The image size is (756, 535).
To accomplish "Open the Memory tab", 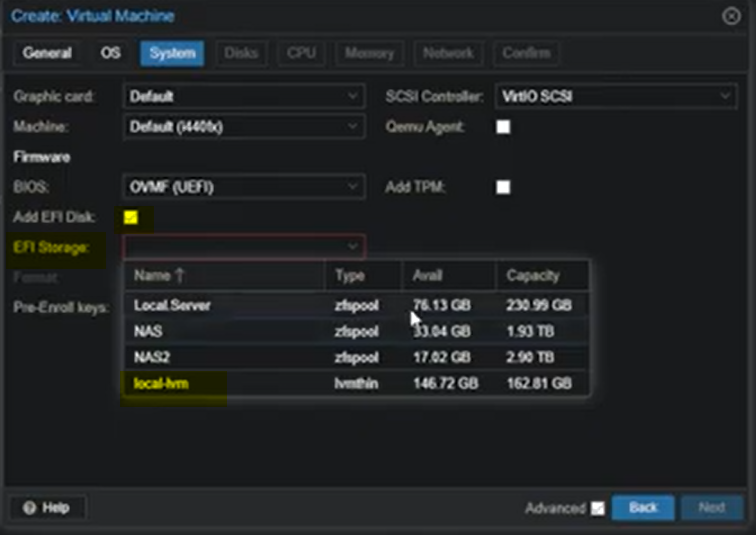I will coord(369,53).
